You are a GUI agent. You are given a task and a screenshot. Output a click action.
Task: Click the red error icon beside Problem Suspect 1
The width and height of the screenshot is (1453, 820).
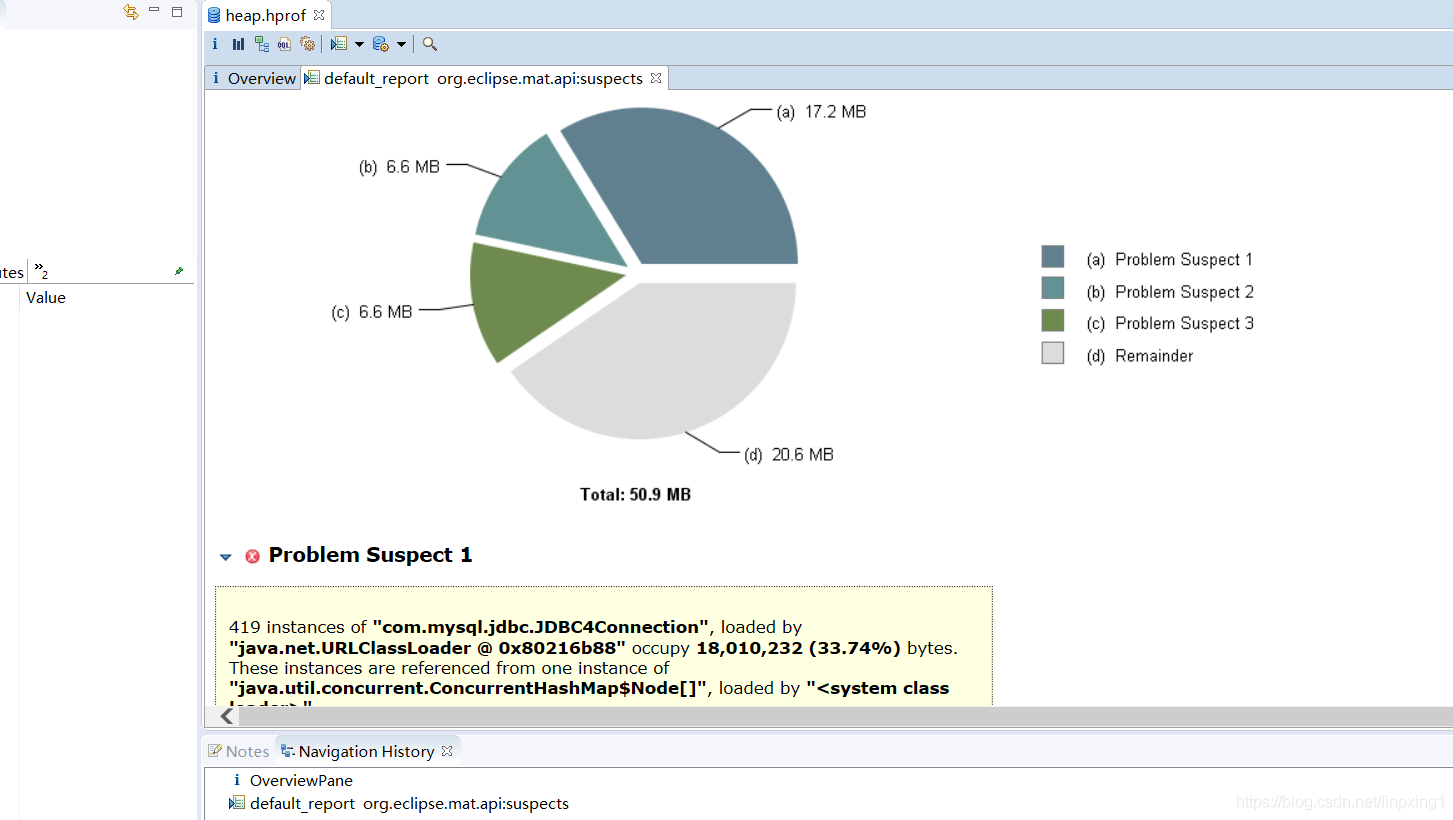[x=252, y=556]
